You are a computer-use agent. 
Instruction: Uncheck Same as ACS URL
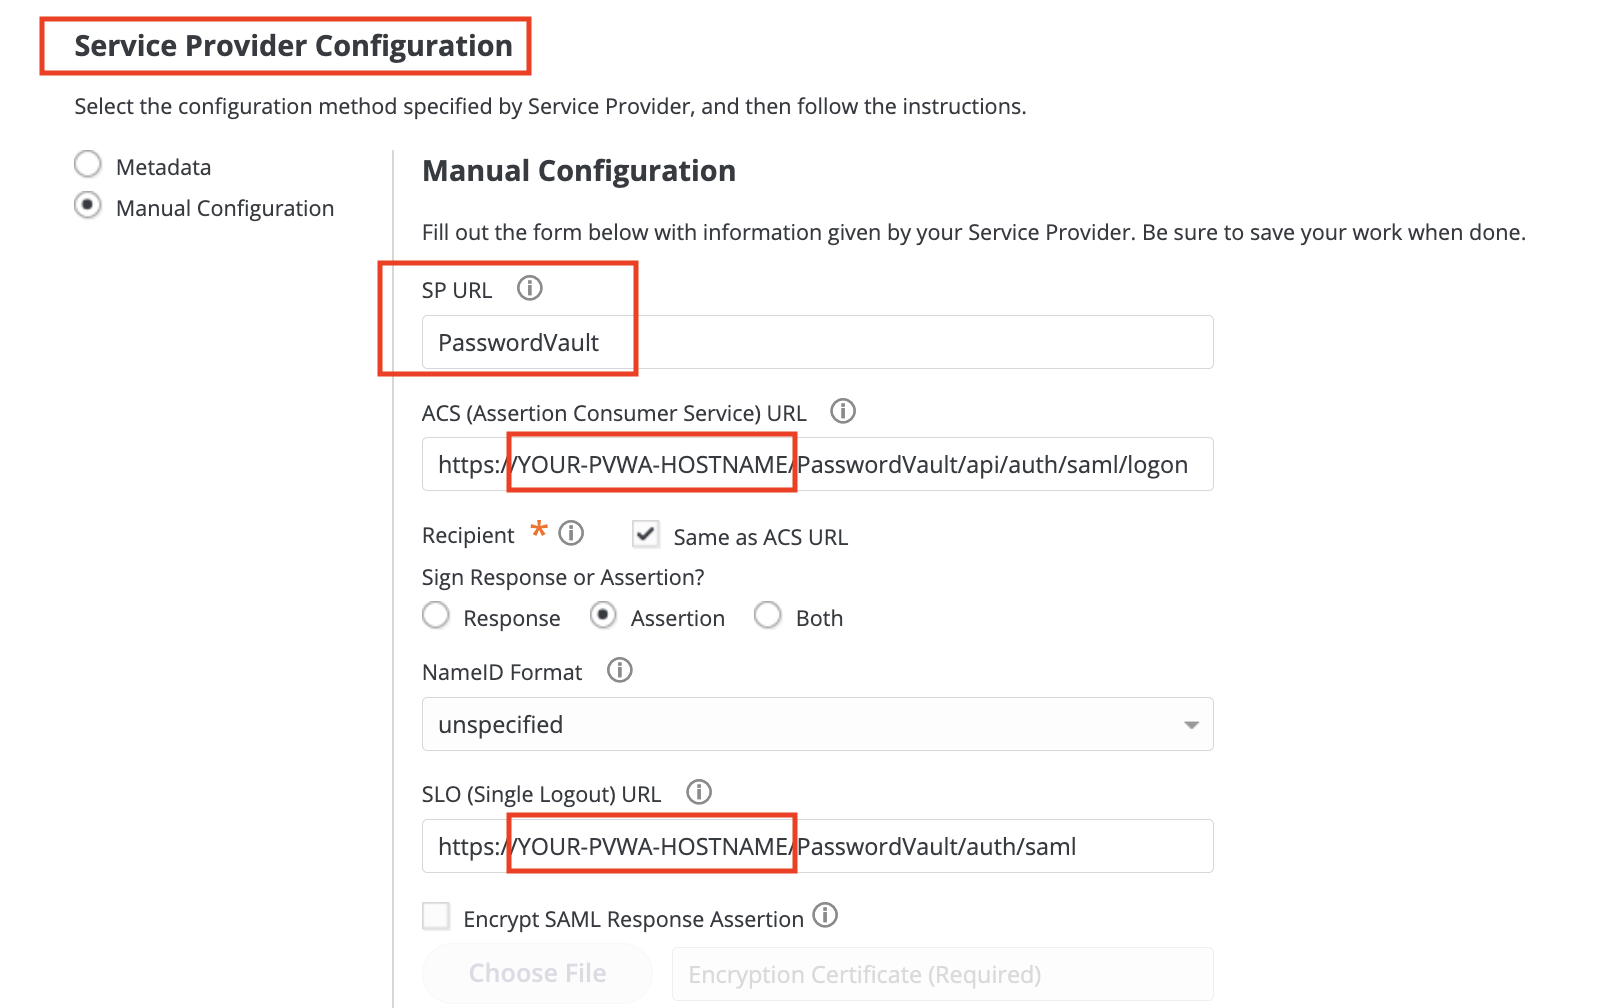[x=645, y=535]
